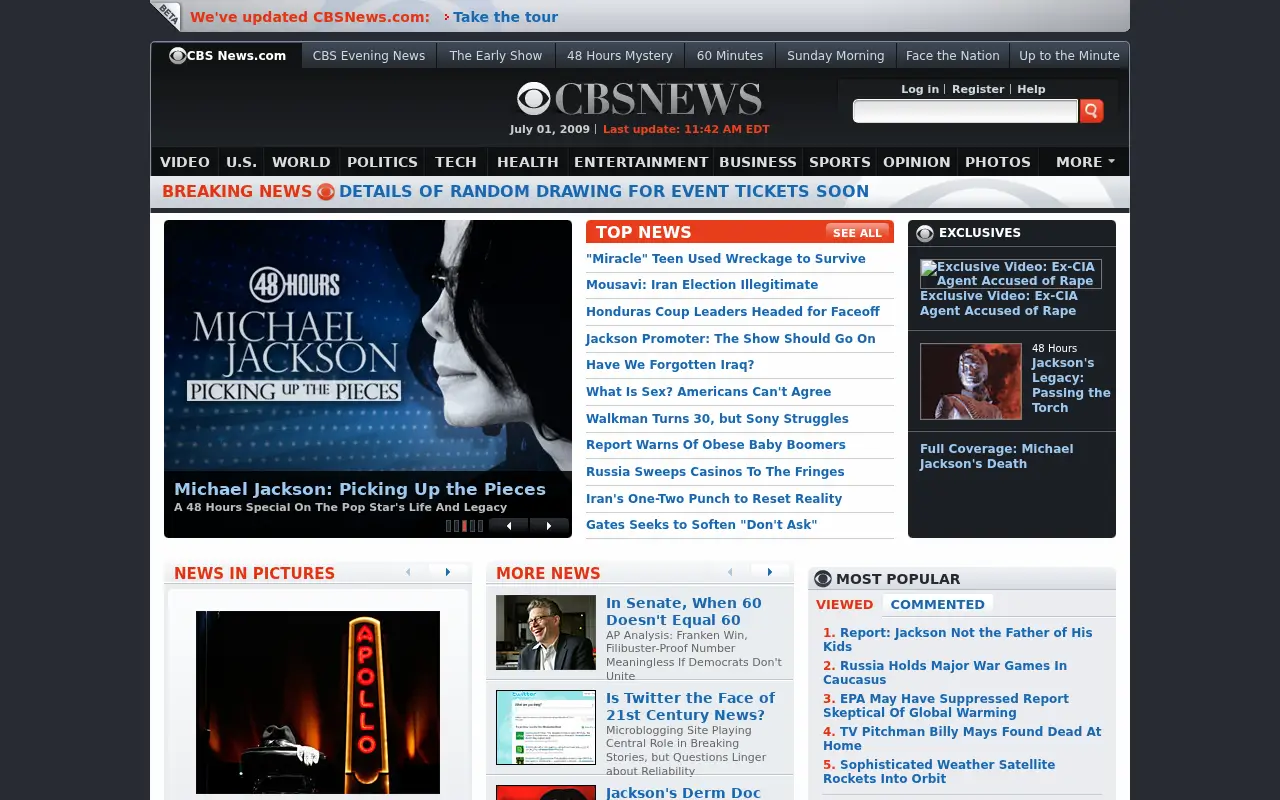
Task: Click the Take the tour link
Action: tap(505, 17)
